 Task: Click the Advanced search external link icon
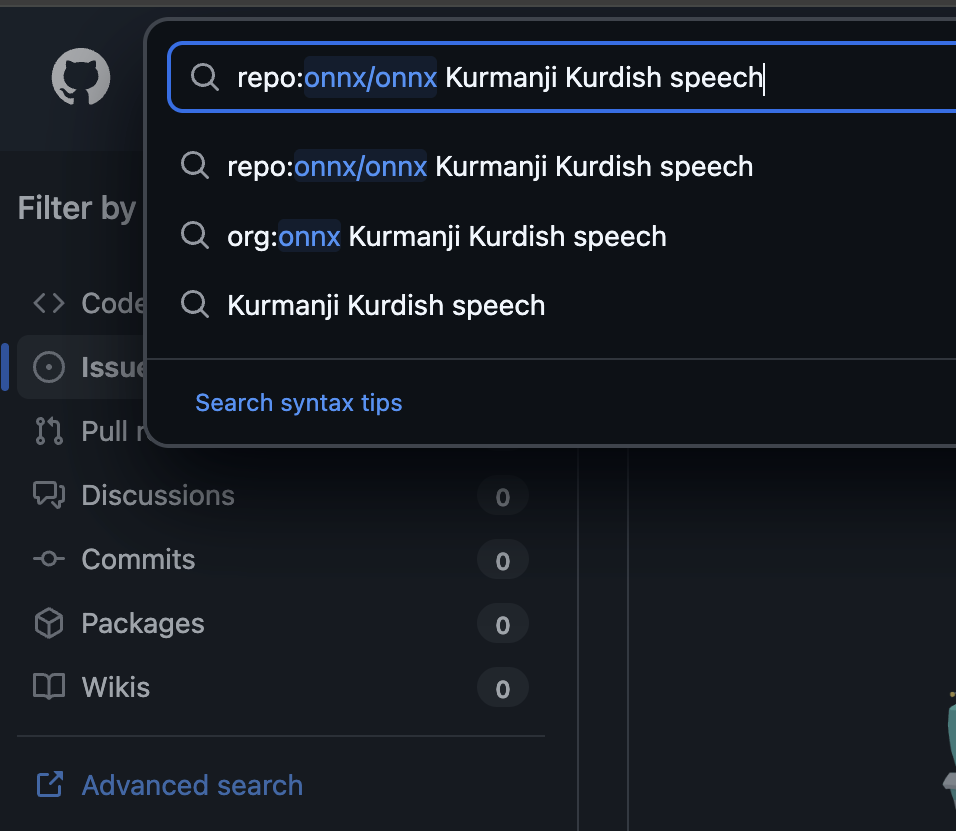49,785
